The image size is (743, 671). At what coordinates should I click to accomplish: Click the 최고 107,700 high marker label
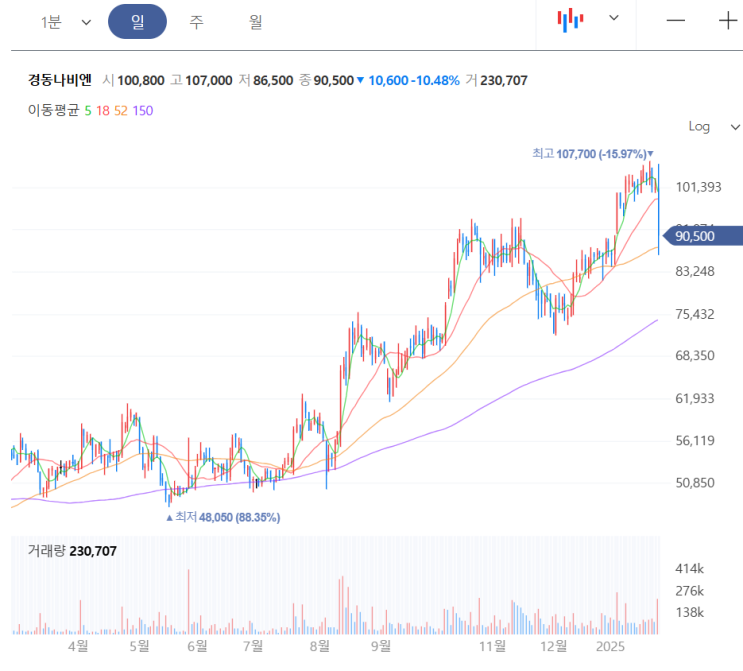point(592,154)
